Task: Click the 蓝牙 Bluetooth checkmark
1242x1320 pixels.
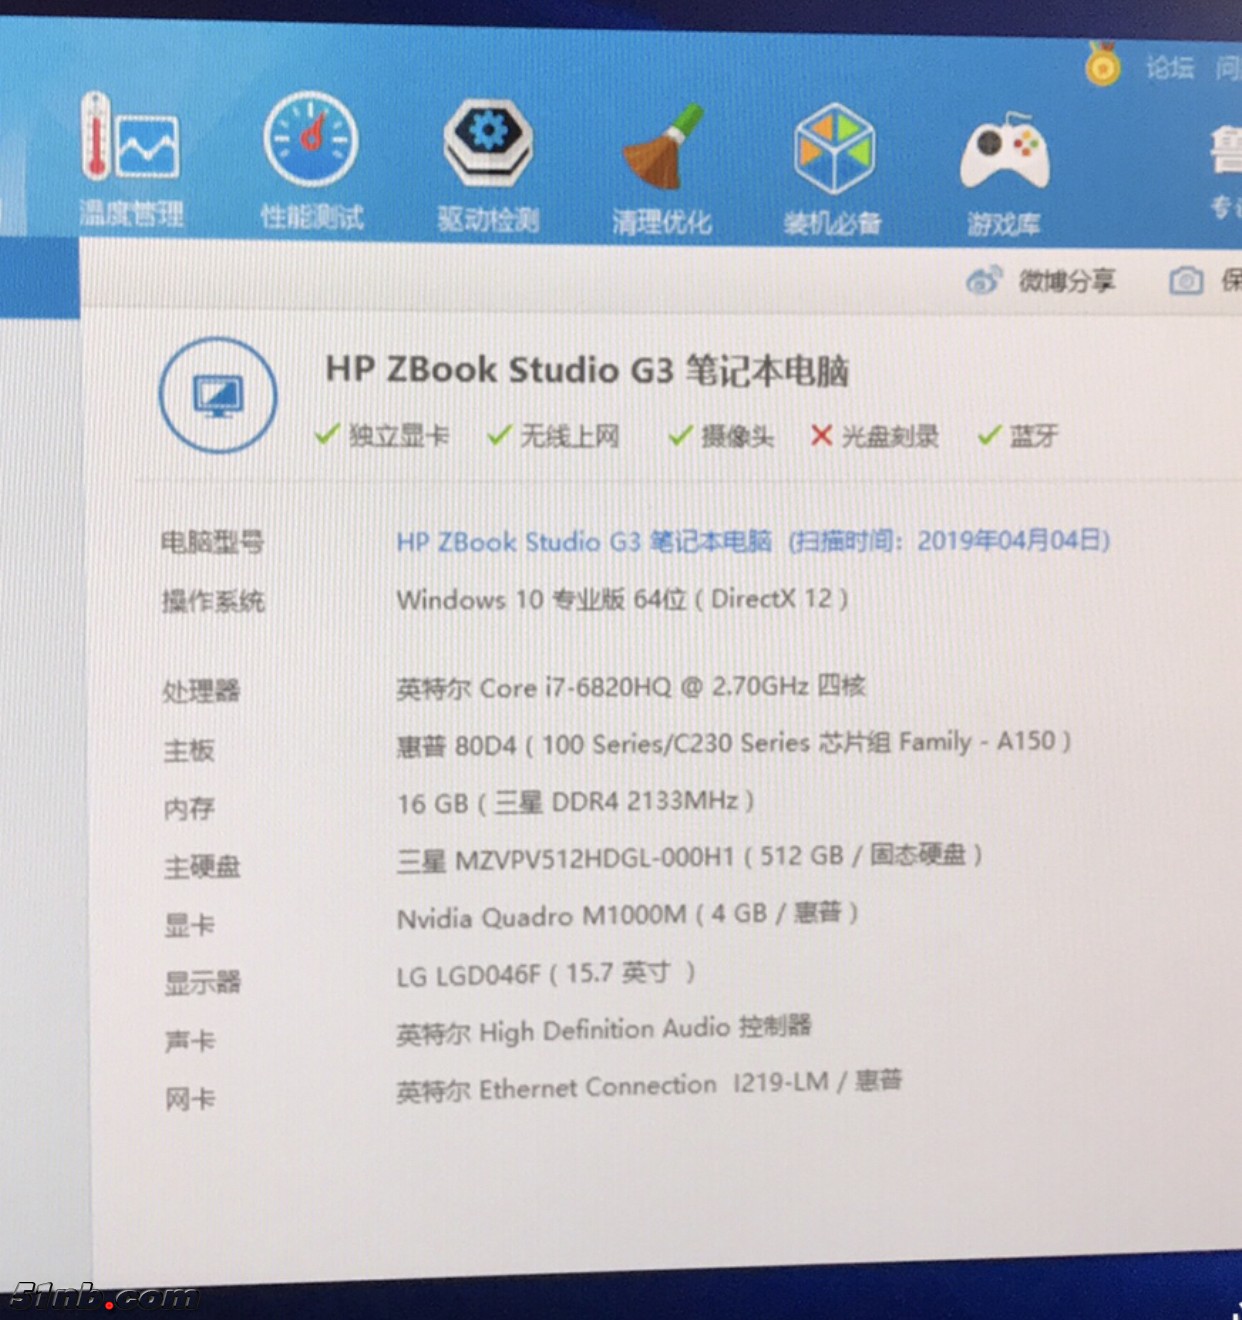Action: (x=988, y=434)
